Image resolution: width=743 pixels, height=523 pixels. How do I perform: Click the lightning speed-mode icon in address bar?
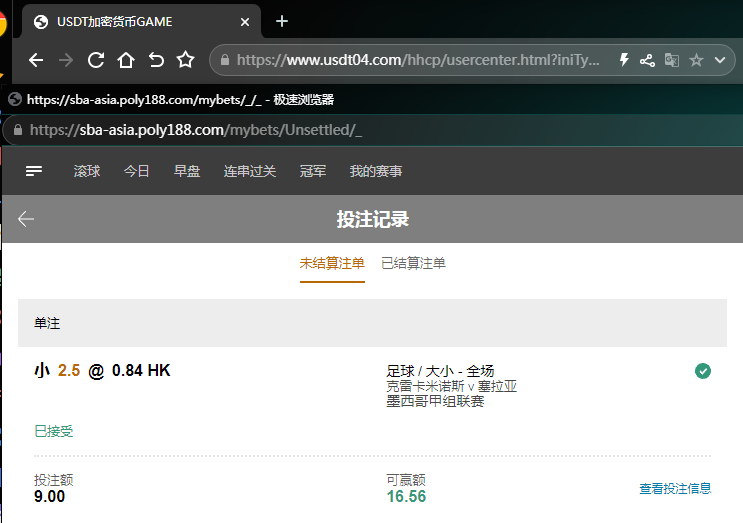(624, 60)
